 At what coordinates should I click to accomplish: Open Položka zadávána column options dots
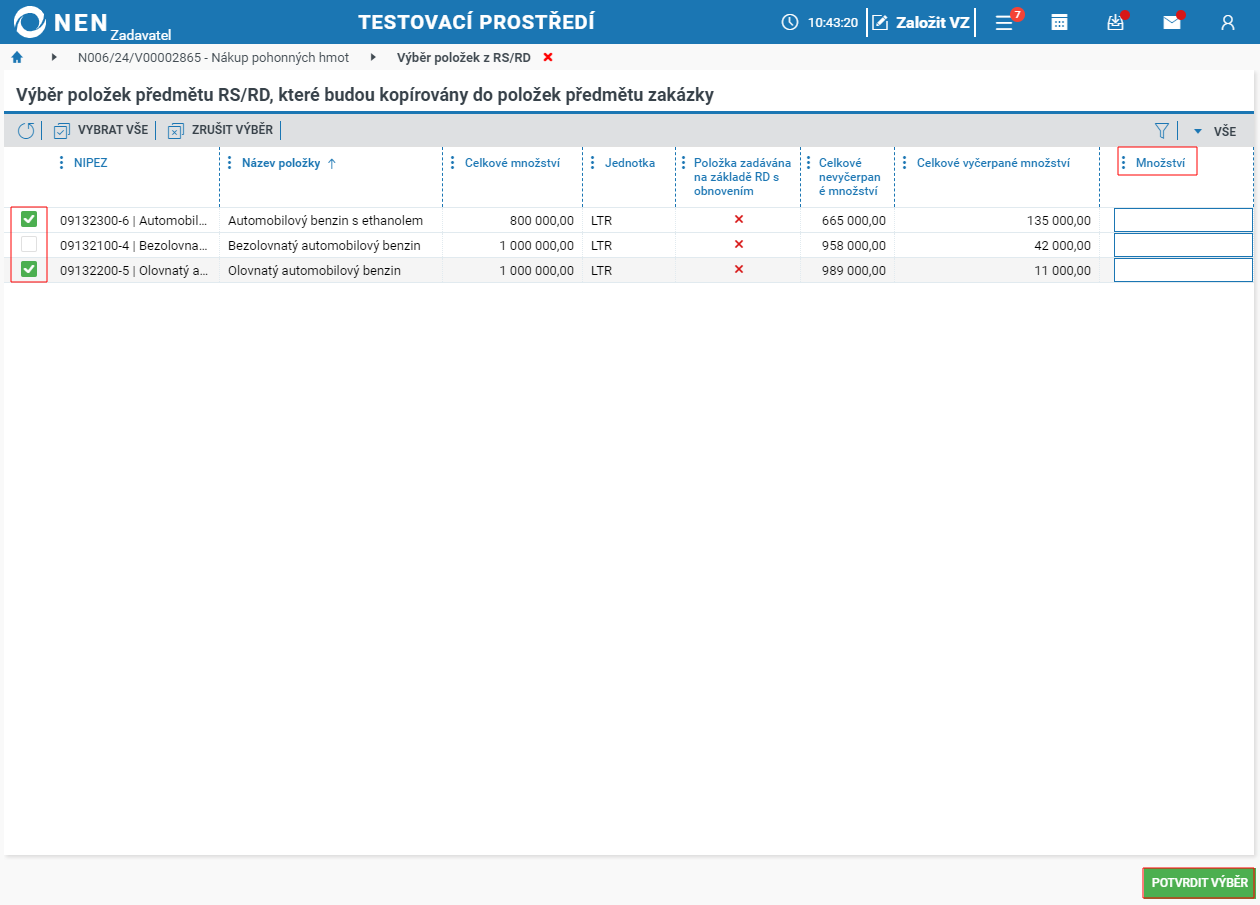tap(683, 163)
